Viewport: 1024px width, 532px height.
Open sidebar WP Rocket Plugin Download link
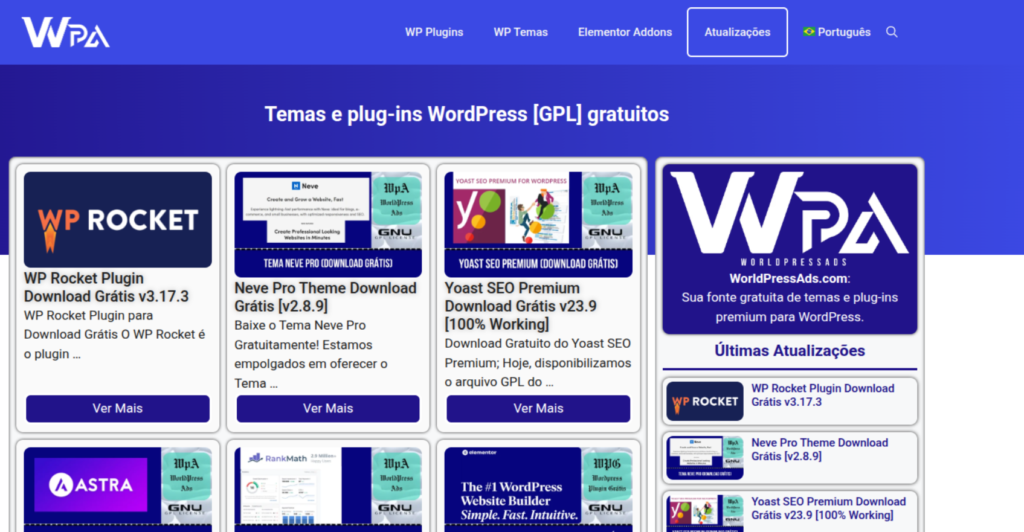(823, 395)
